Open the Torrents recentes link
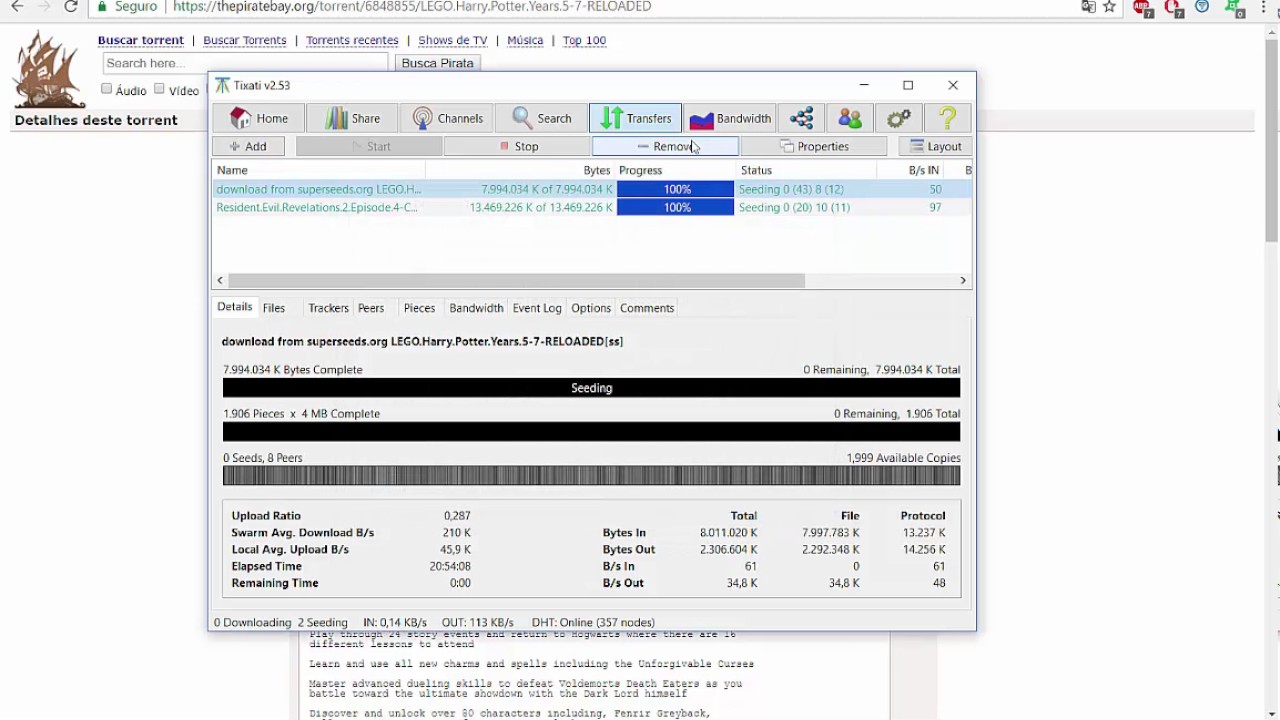This screenshot has width=1280, height=720. pyautogui.click(x=352, y=40)
